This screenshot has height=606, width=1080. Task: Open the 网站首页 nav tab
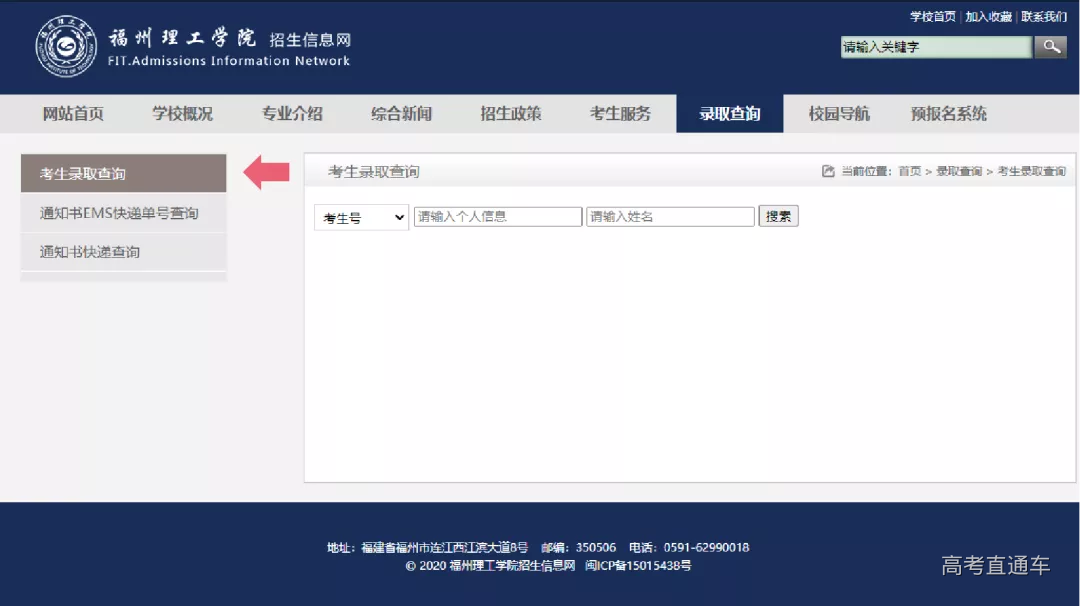pyautogui.click(x=73, y=114)
